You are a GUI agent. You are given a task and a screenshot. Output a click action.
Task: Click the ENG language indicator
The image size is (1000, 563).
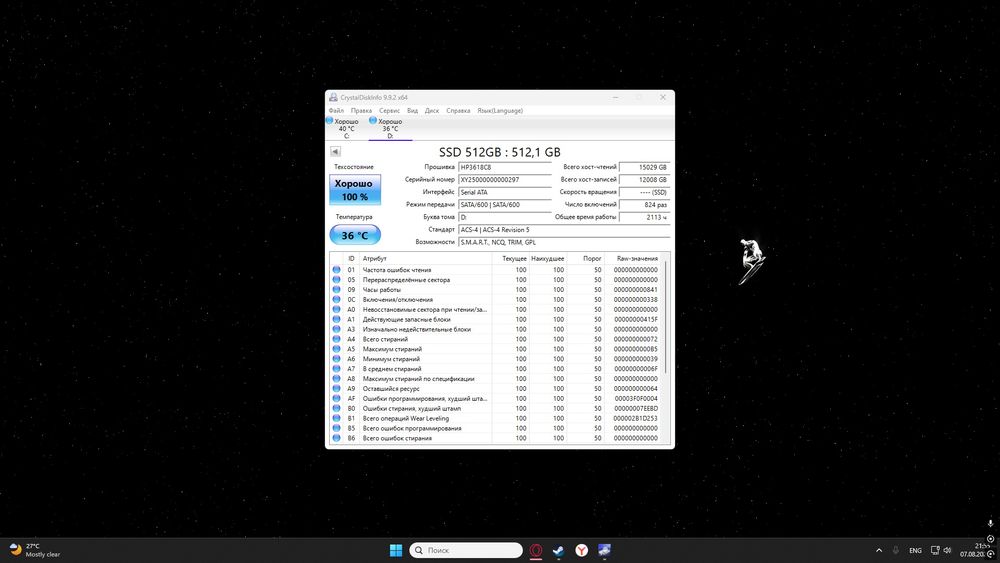click(915, 550)
